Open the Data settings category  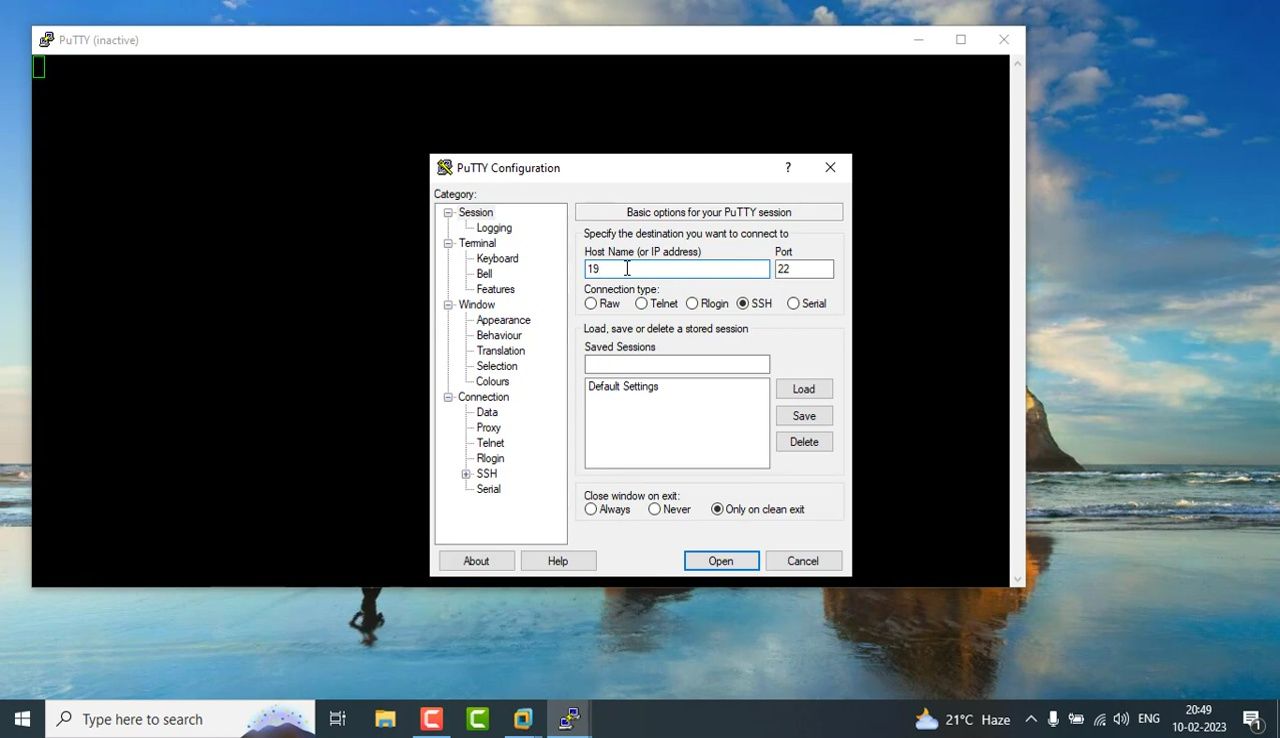pyautogui.click(x=487, y=412)
